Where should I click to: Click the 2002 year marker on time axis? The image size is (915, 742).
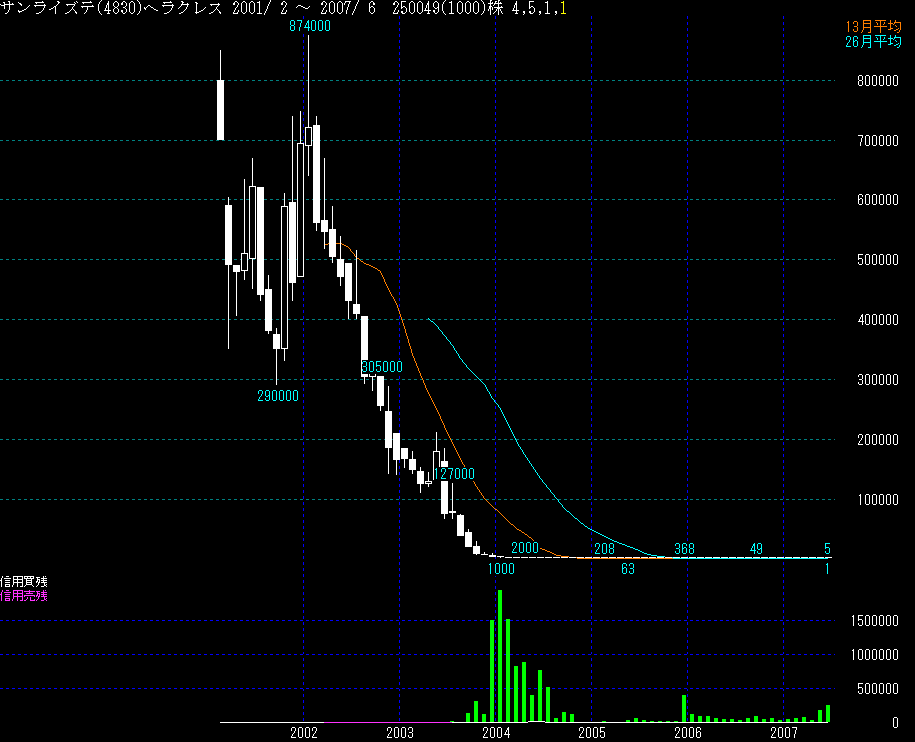click(304, 732)
